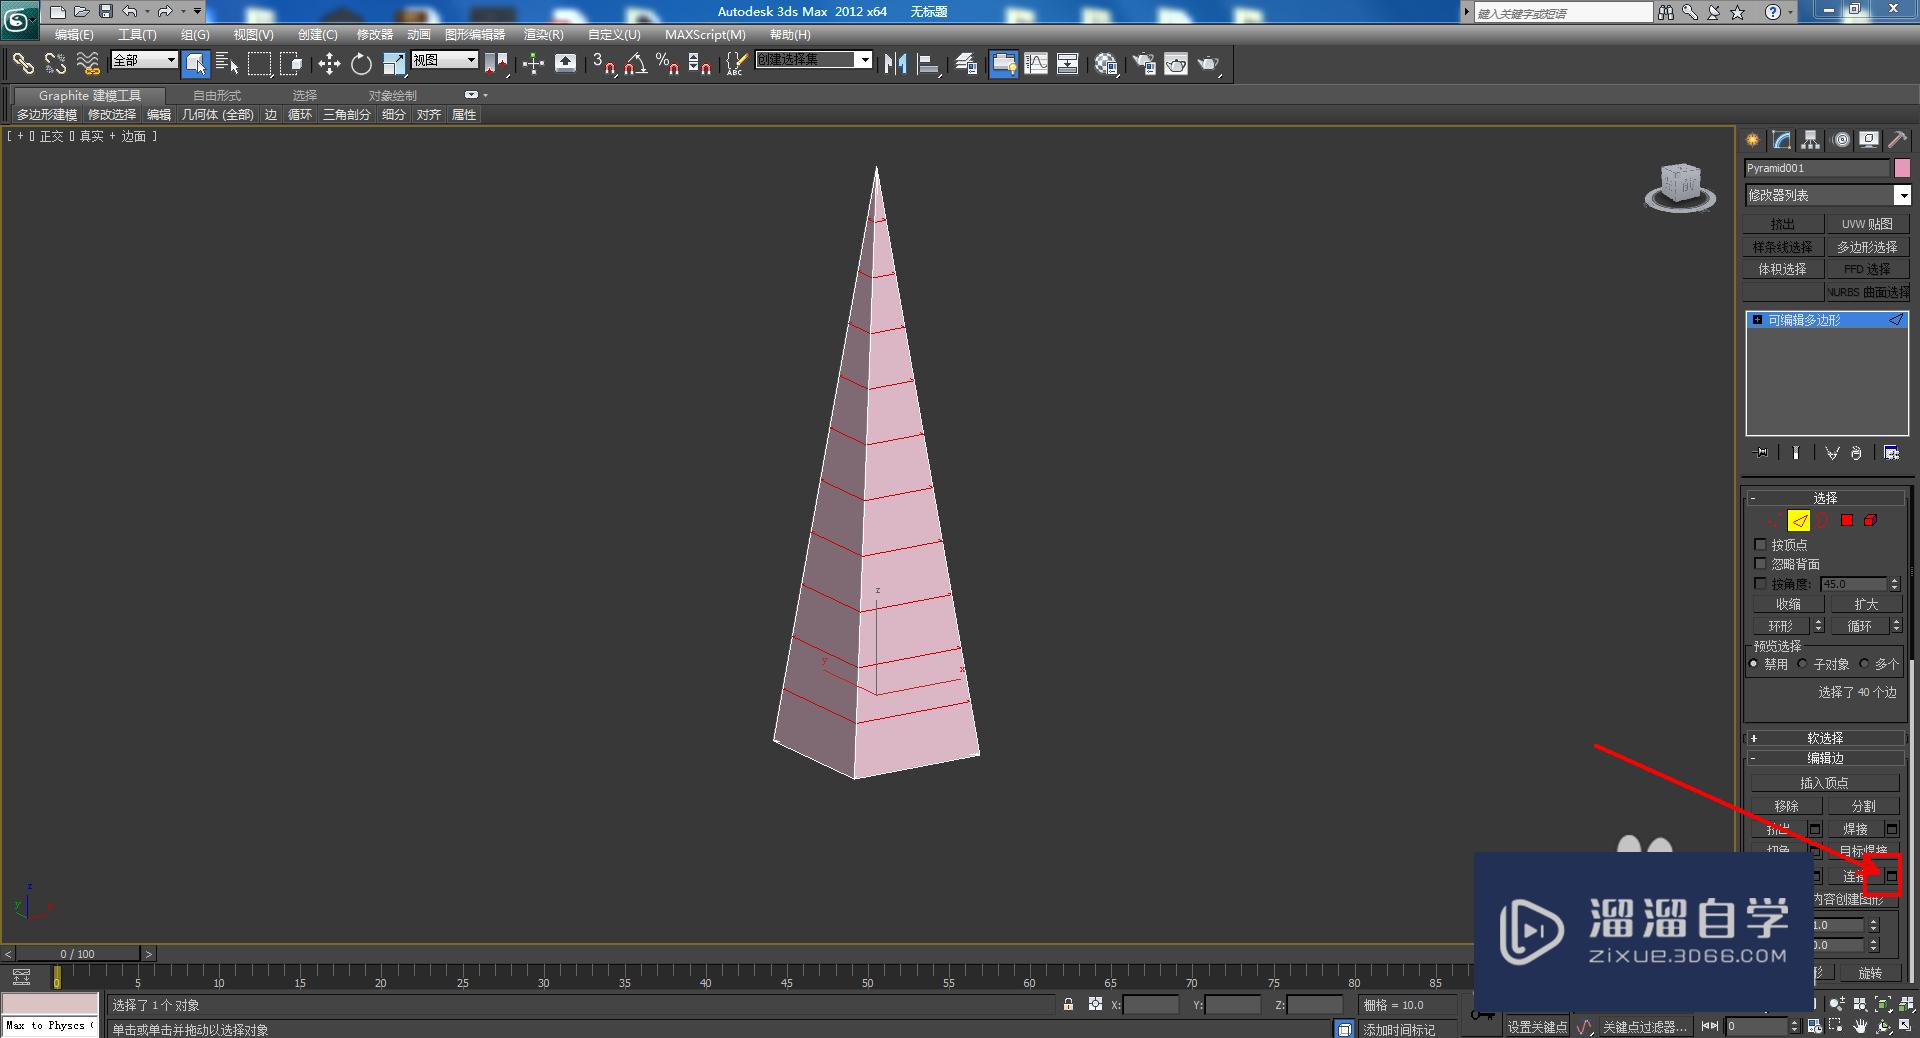1920x1038 pixels.
Task: Toggle the Window/Crossing selection icon
Action: [291, 64]
